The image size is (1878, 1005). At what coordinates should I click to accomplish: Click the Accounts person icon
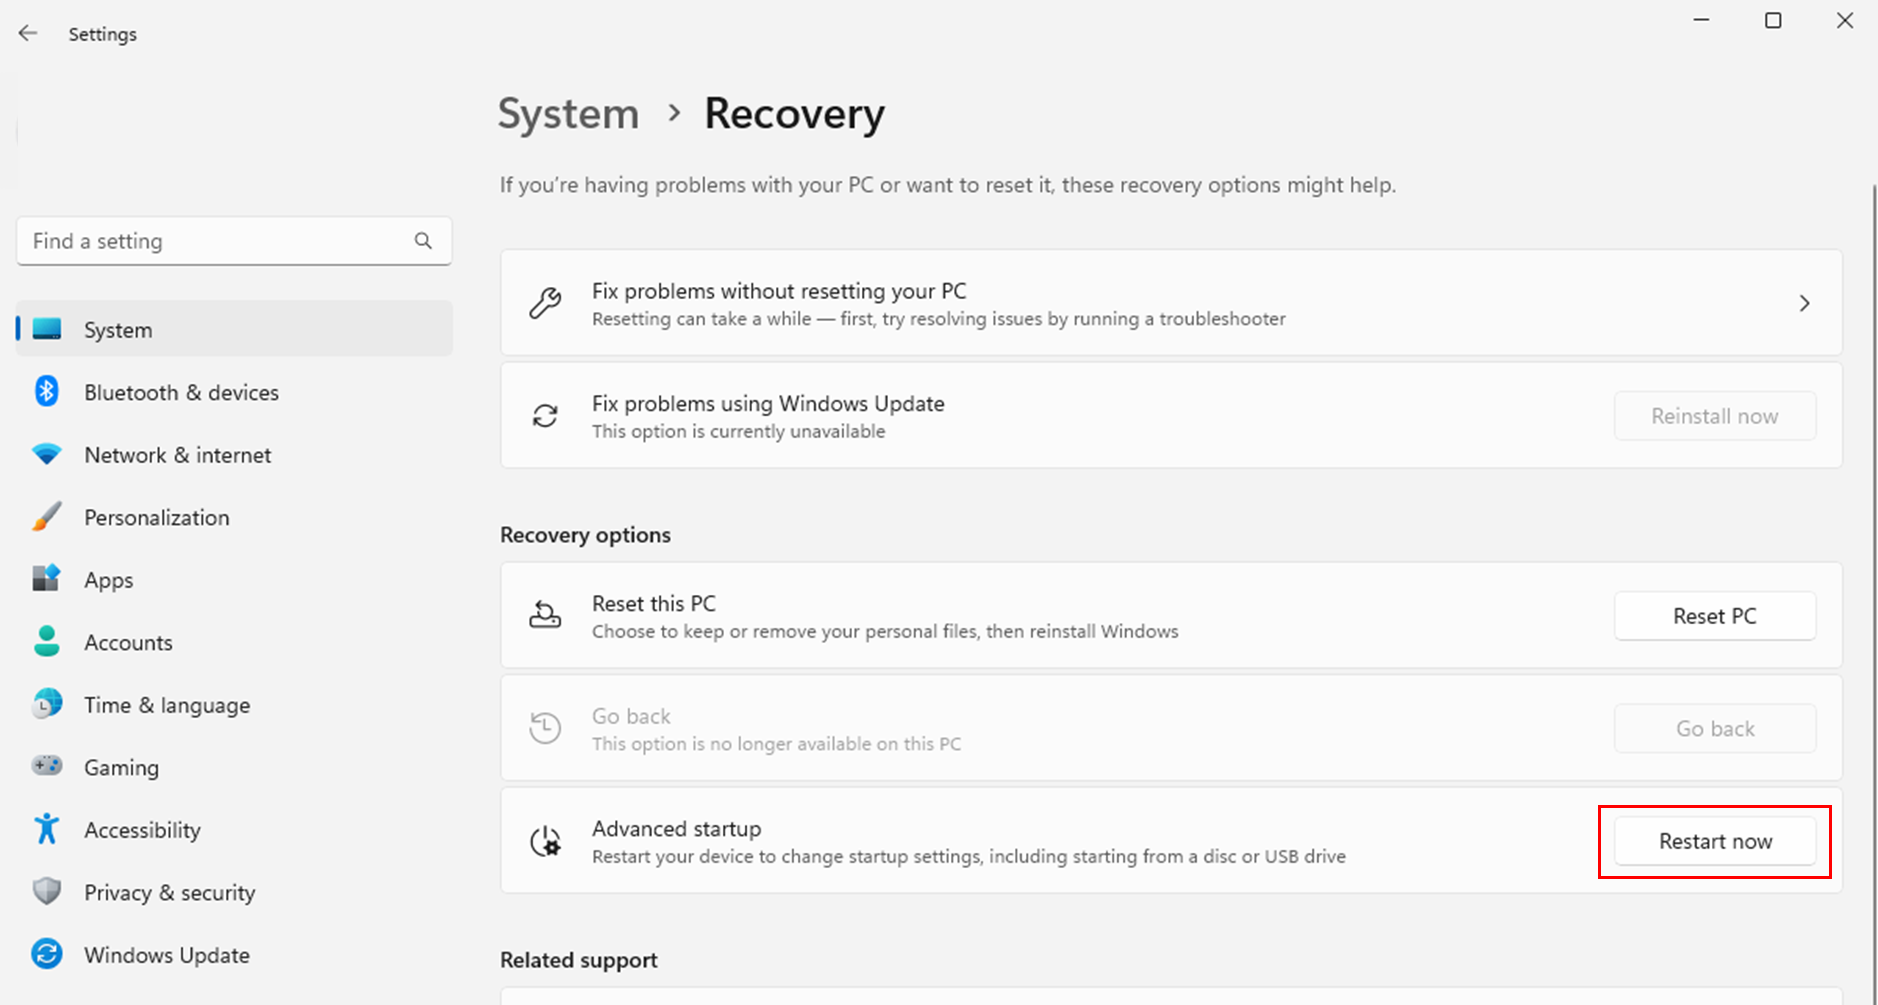[x=46, y=641]
